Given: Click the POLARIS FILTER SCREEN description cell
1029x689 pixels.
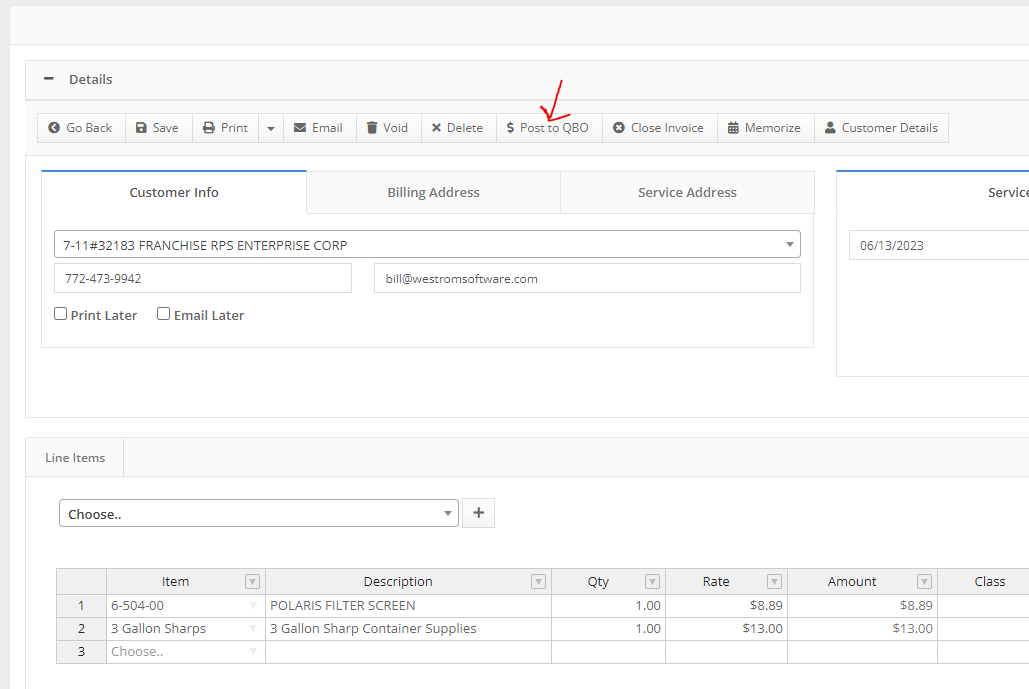Looking at the screenshot, I should coord(408,606).
